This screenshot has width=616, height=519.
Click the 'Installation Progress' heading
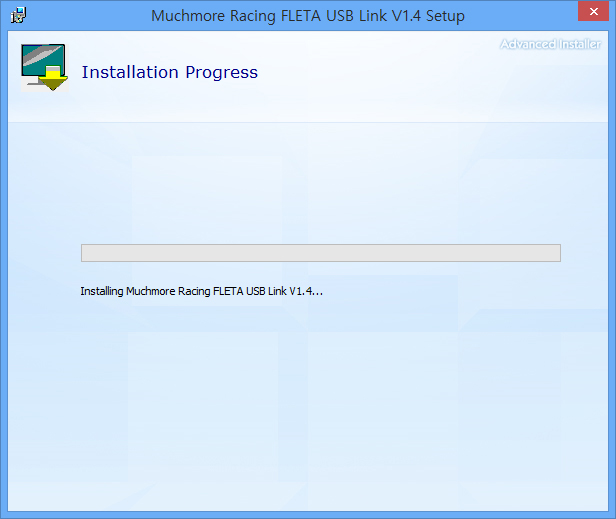[x=170, y=72]
